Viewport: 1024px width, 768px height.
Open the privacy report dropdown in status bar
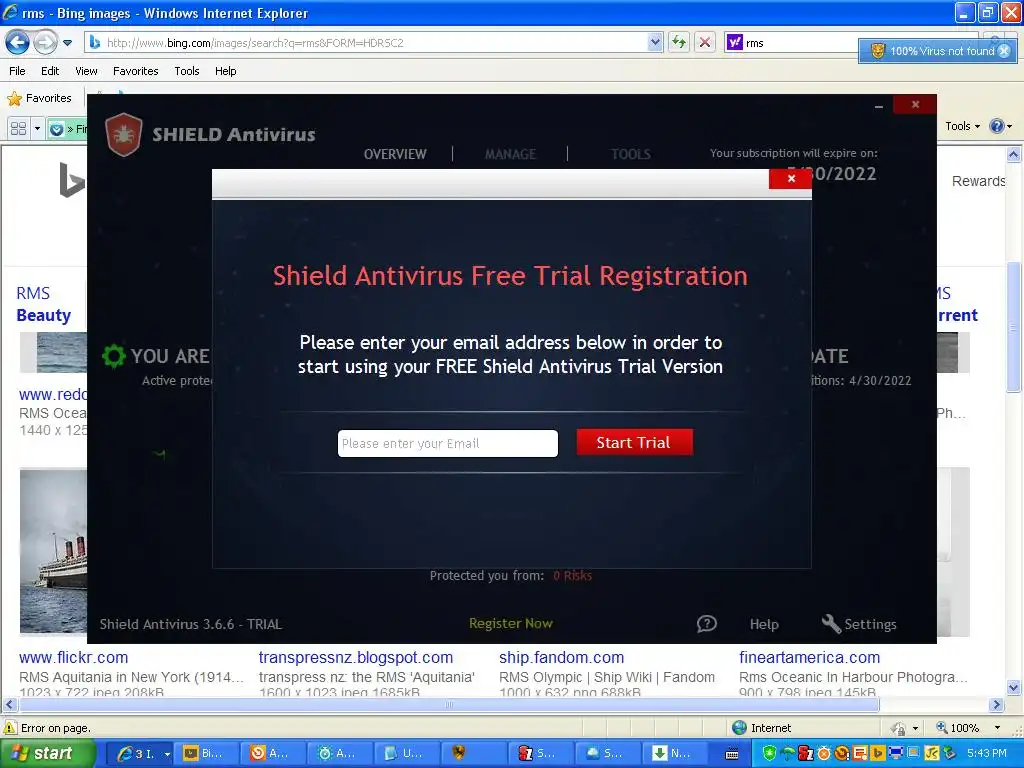pos(916,728)
